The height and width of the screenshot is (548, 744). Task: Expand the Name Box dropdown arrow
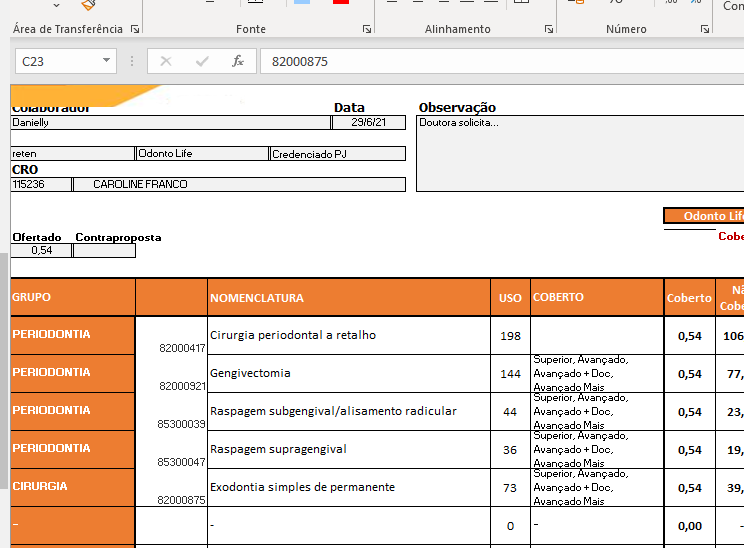click(107, 61)
